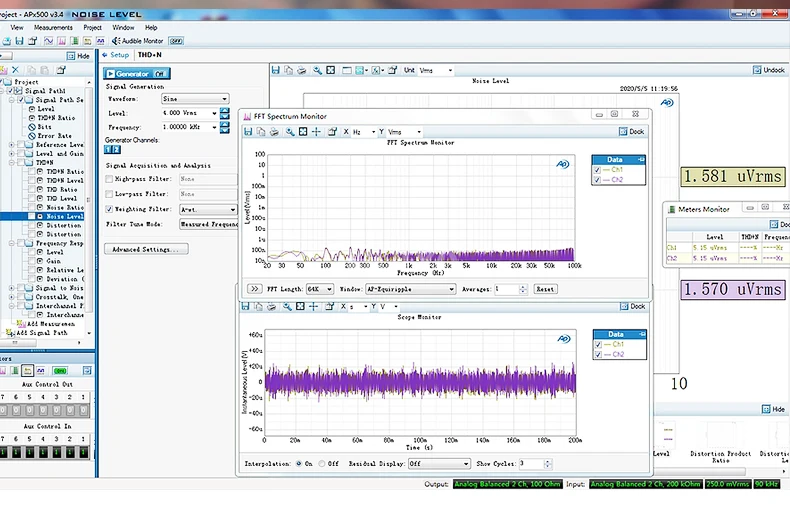Click the crosshair cursor icon in FFT toolbar

(316, 132)
